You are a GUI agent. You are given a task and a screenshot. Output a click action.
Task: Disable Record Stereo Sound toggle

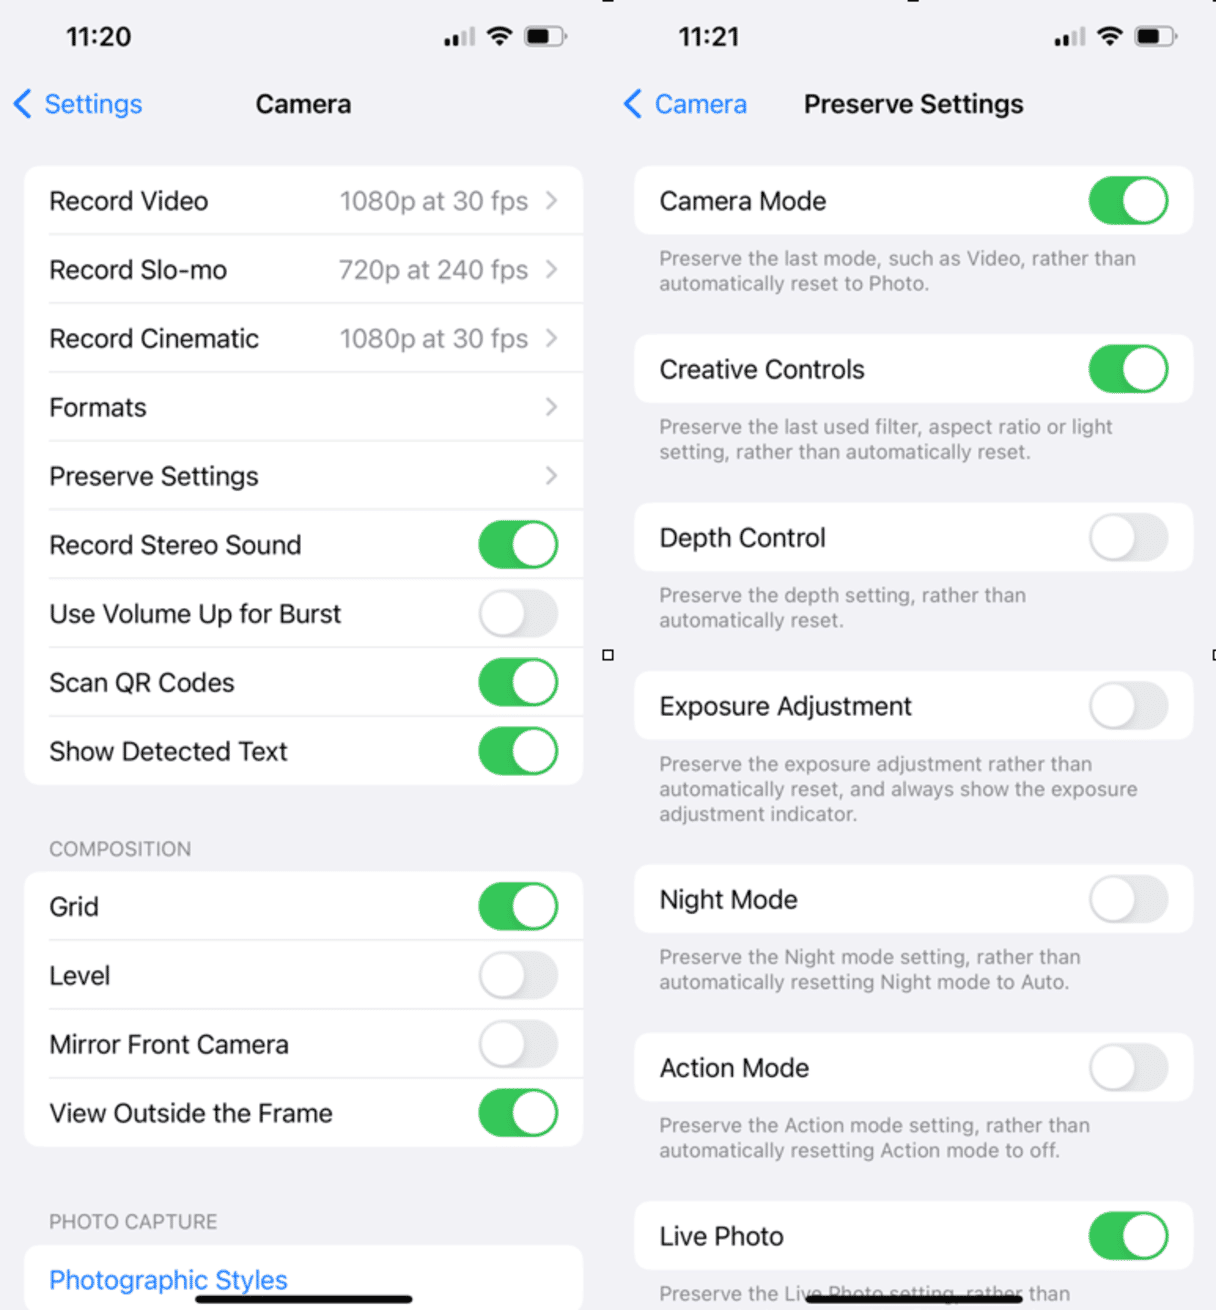(518, 545)
